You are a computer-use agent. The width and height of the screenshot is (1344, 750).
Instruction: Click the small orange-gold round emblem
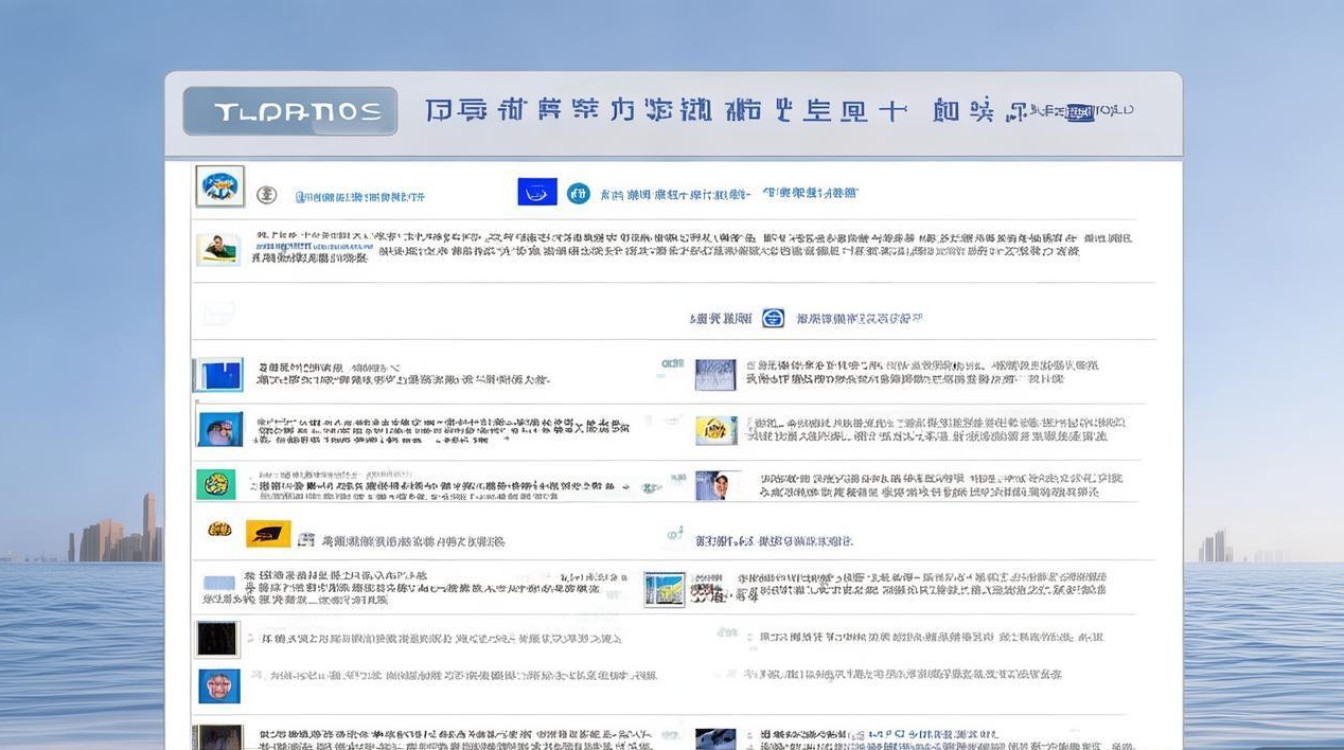(x=219, y=529)
